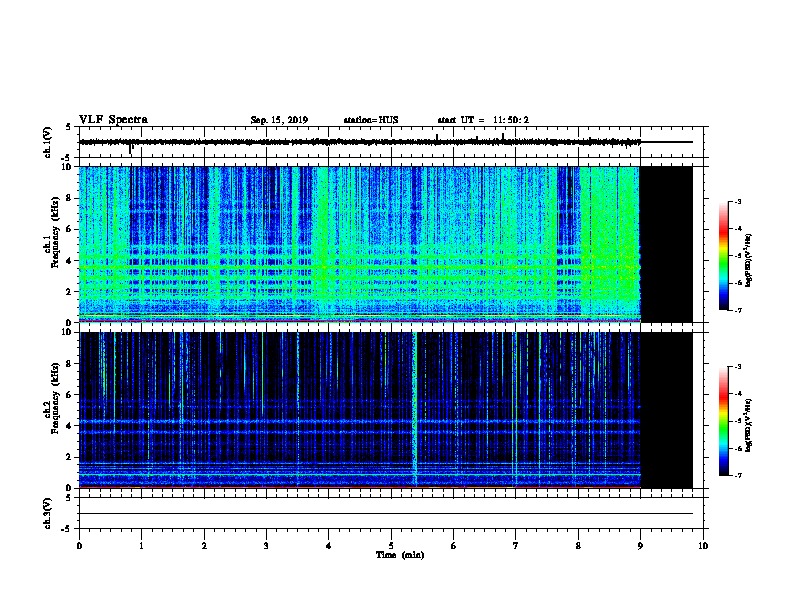
Task: Click the black no-data block in ch.1 spectrogram
Action: (667, 244)
